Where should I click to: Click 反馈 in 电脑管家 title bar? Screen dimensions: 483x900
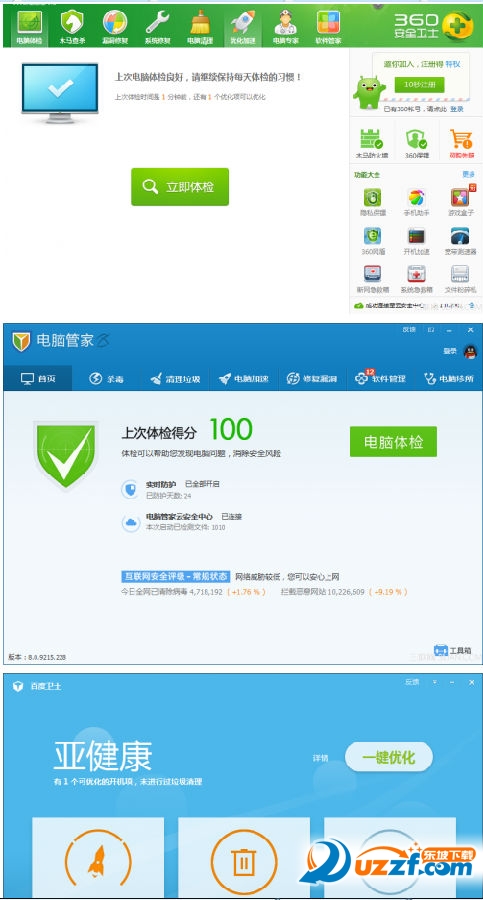point(409,329)
